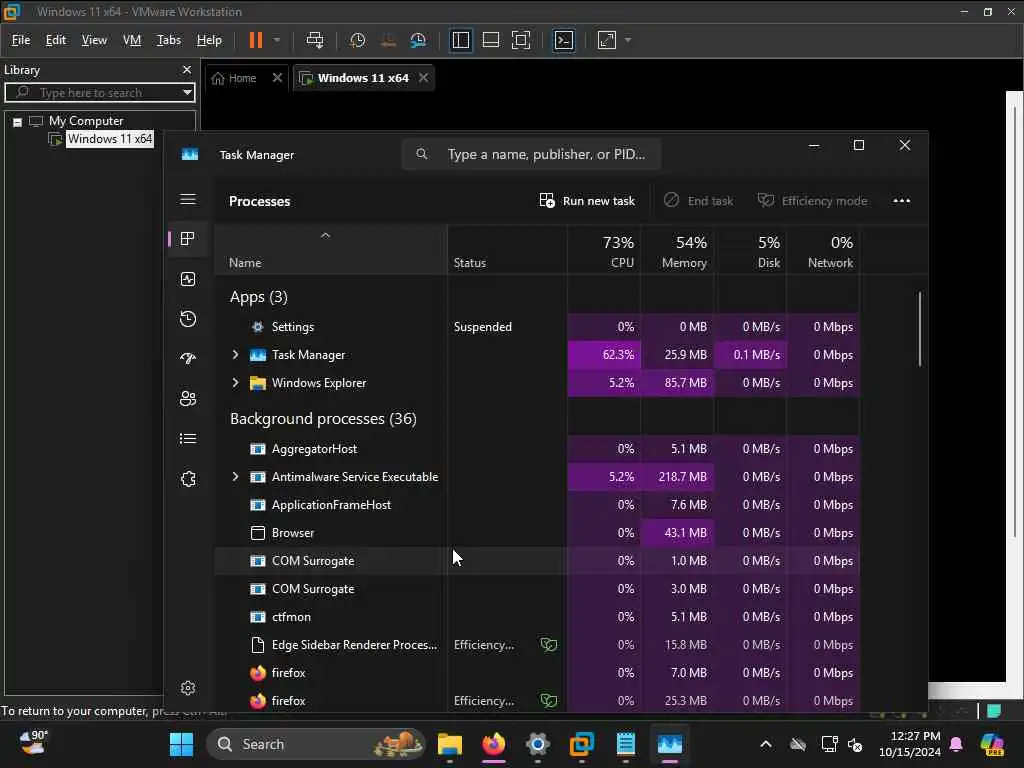Click Send Ctrl+Alt+Del toolbar icon

coord(315,40)
